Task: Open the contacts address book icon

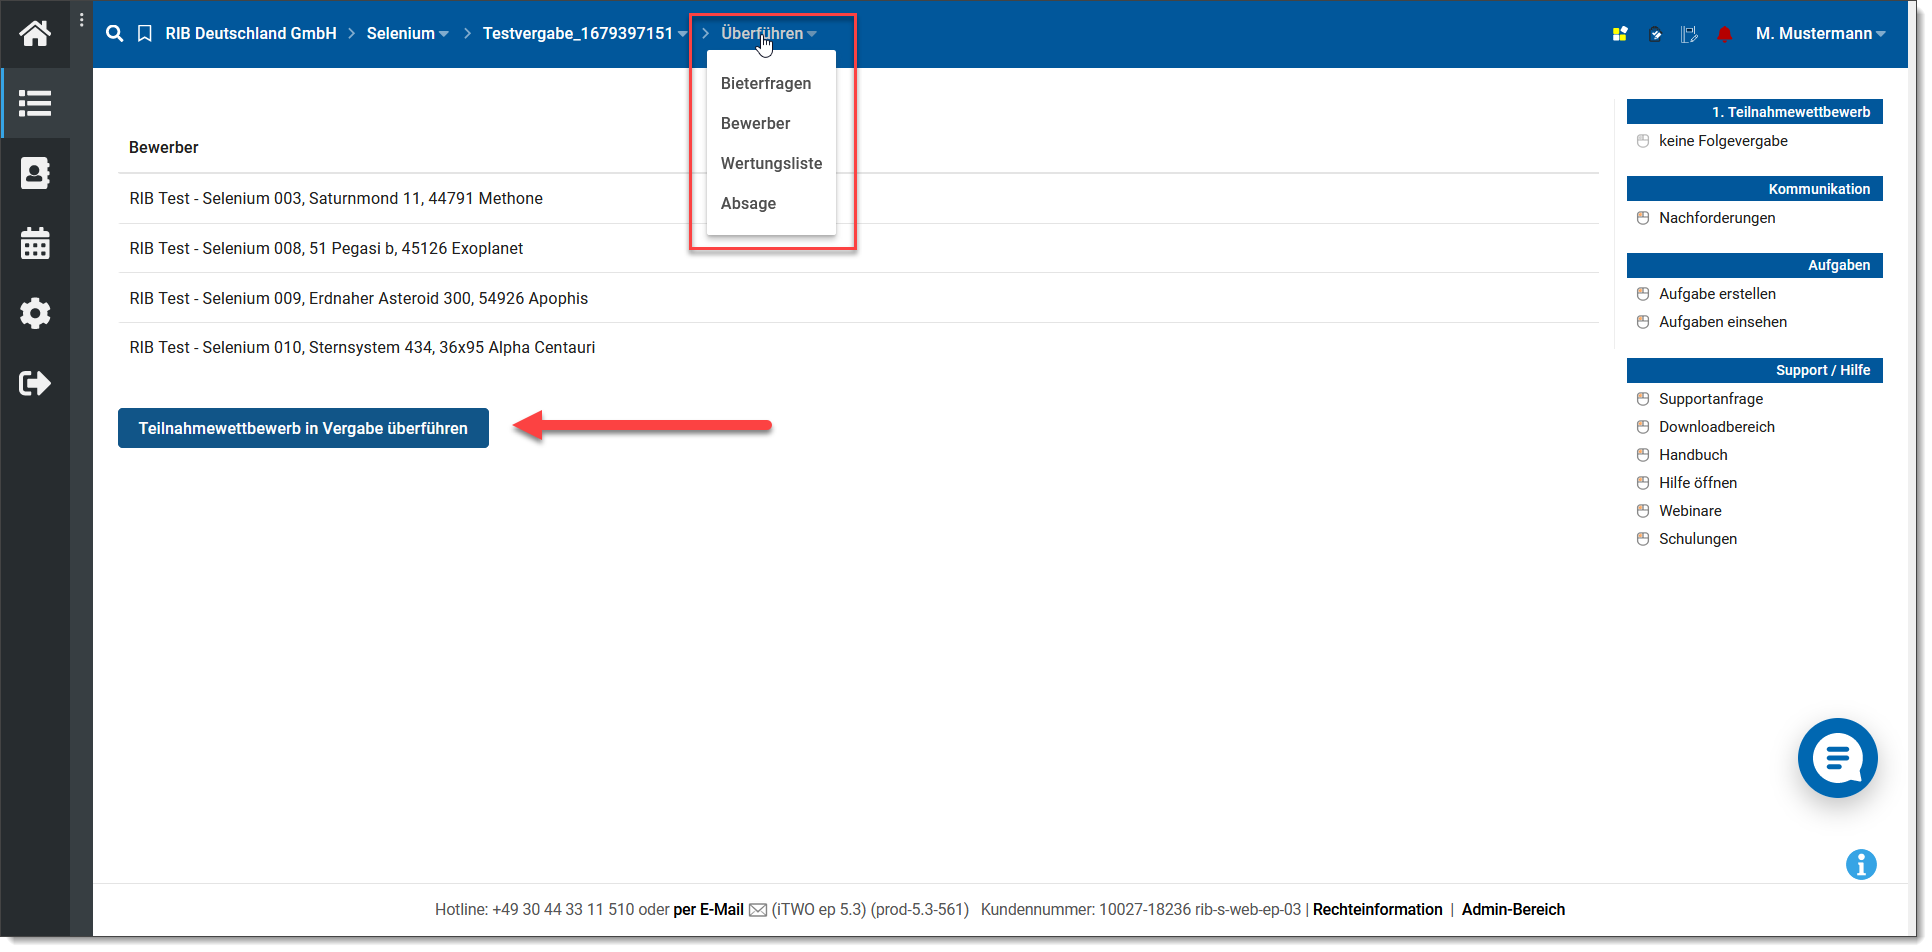Action: pyautogui.click(x=35, y=173)
